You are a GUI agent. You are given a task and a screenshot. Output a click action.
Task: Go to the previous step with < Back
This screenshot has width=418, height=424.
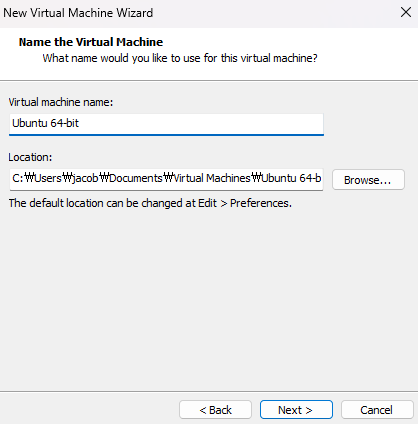pos(215,410)
